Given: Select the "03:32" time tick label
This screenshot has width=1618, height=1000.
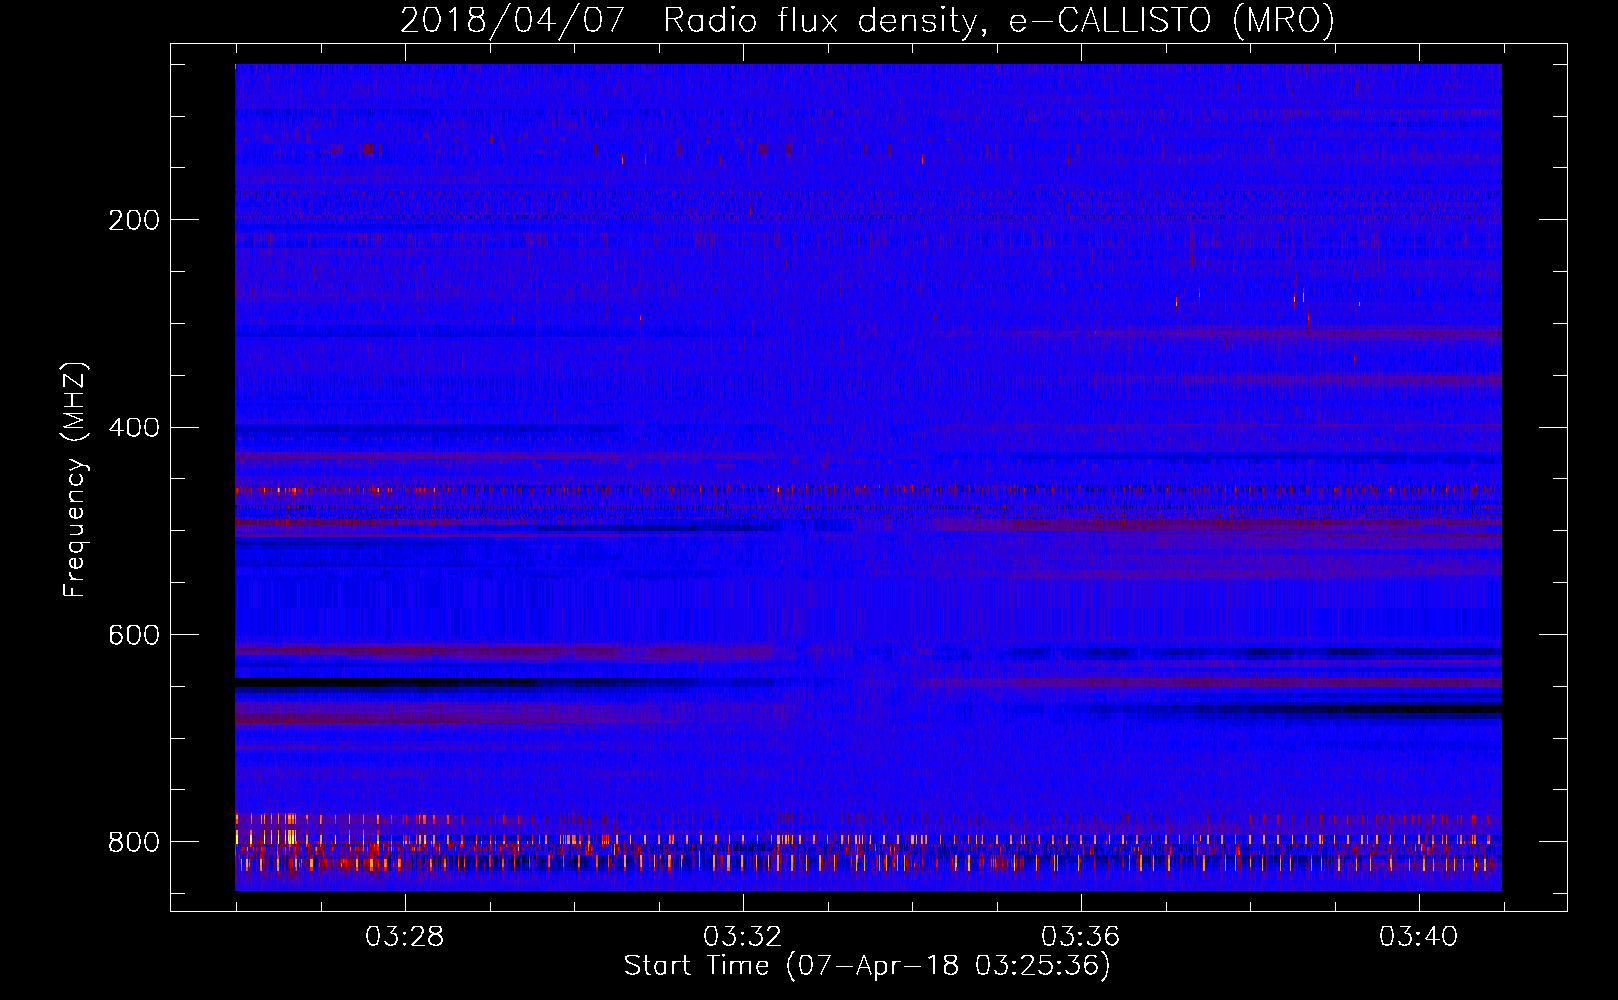Looking at the screenshot, I should click(743, 937).
